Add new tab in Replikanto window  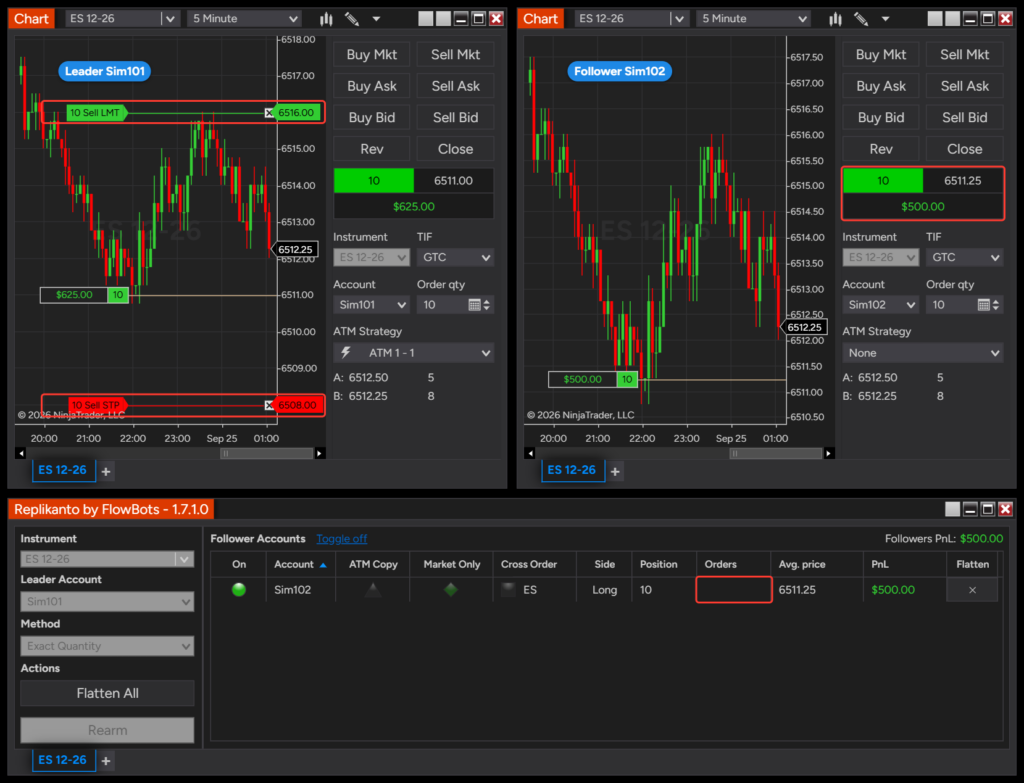[x=106, y=761]
